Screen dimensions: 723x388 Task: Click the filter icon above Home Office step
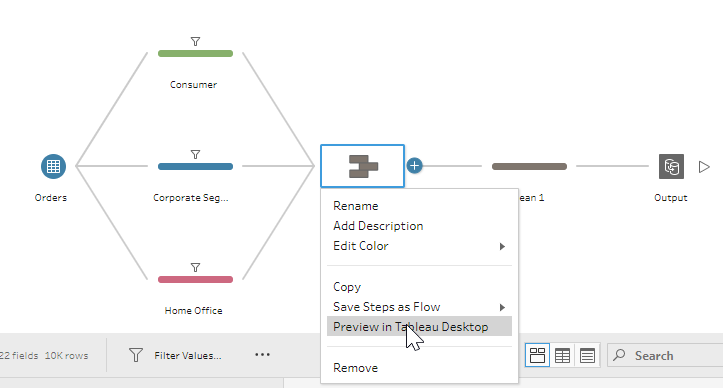196,268
